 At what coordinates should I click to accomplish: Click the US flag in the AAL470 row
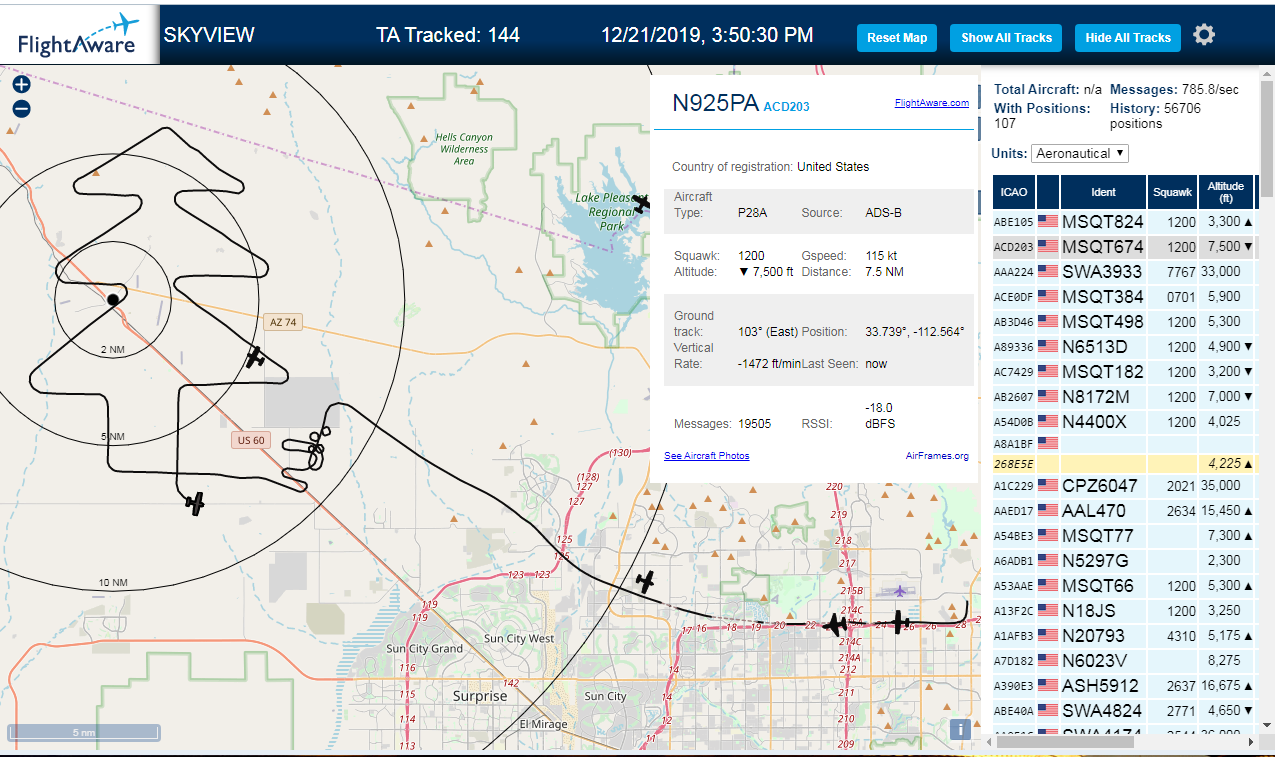pos(1048,511)
